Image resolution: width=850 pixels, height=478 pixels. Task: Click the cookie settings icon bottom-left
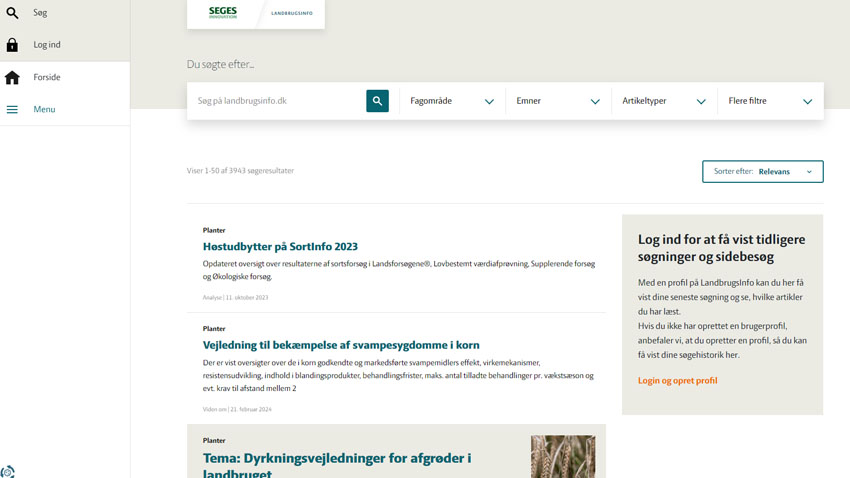click(x=8, y=471)
